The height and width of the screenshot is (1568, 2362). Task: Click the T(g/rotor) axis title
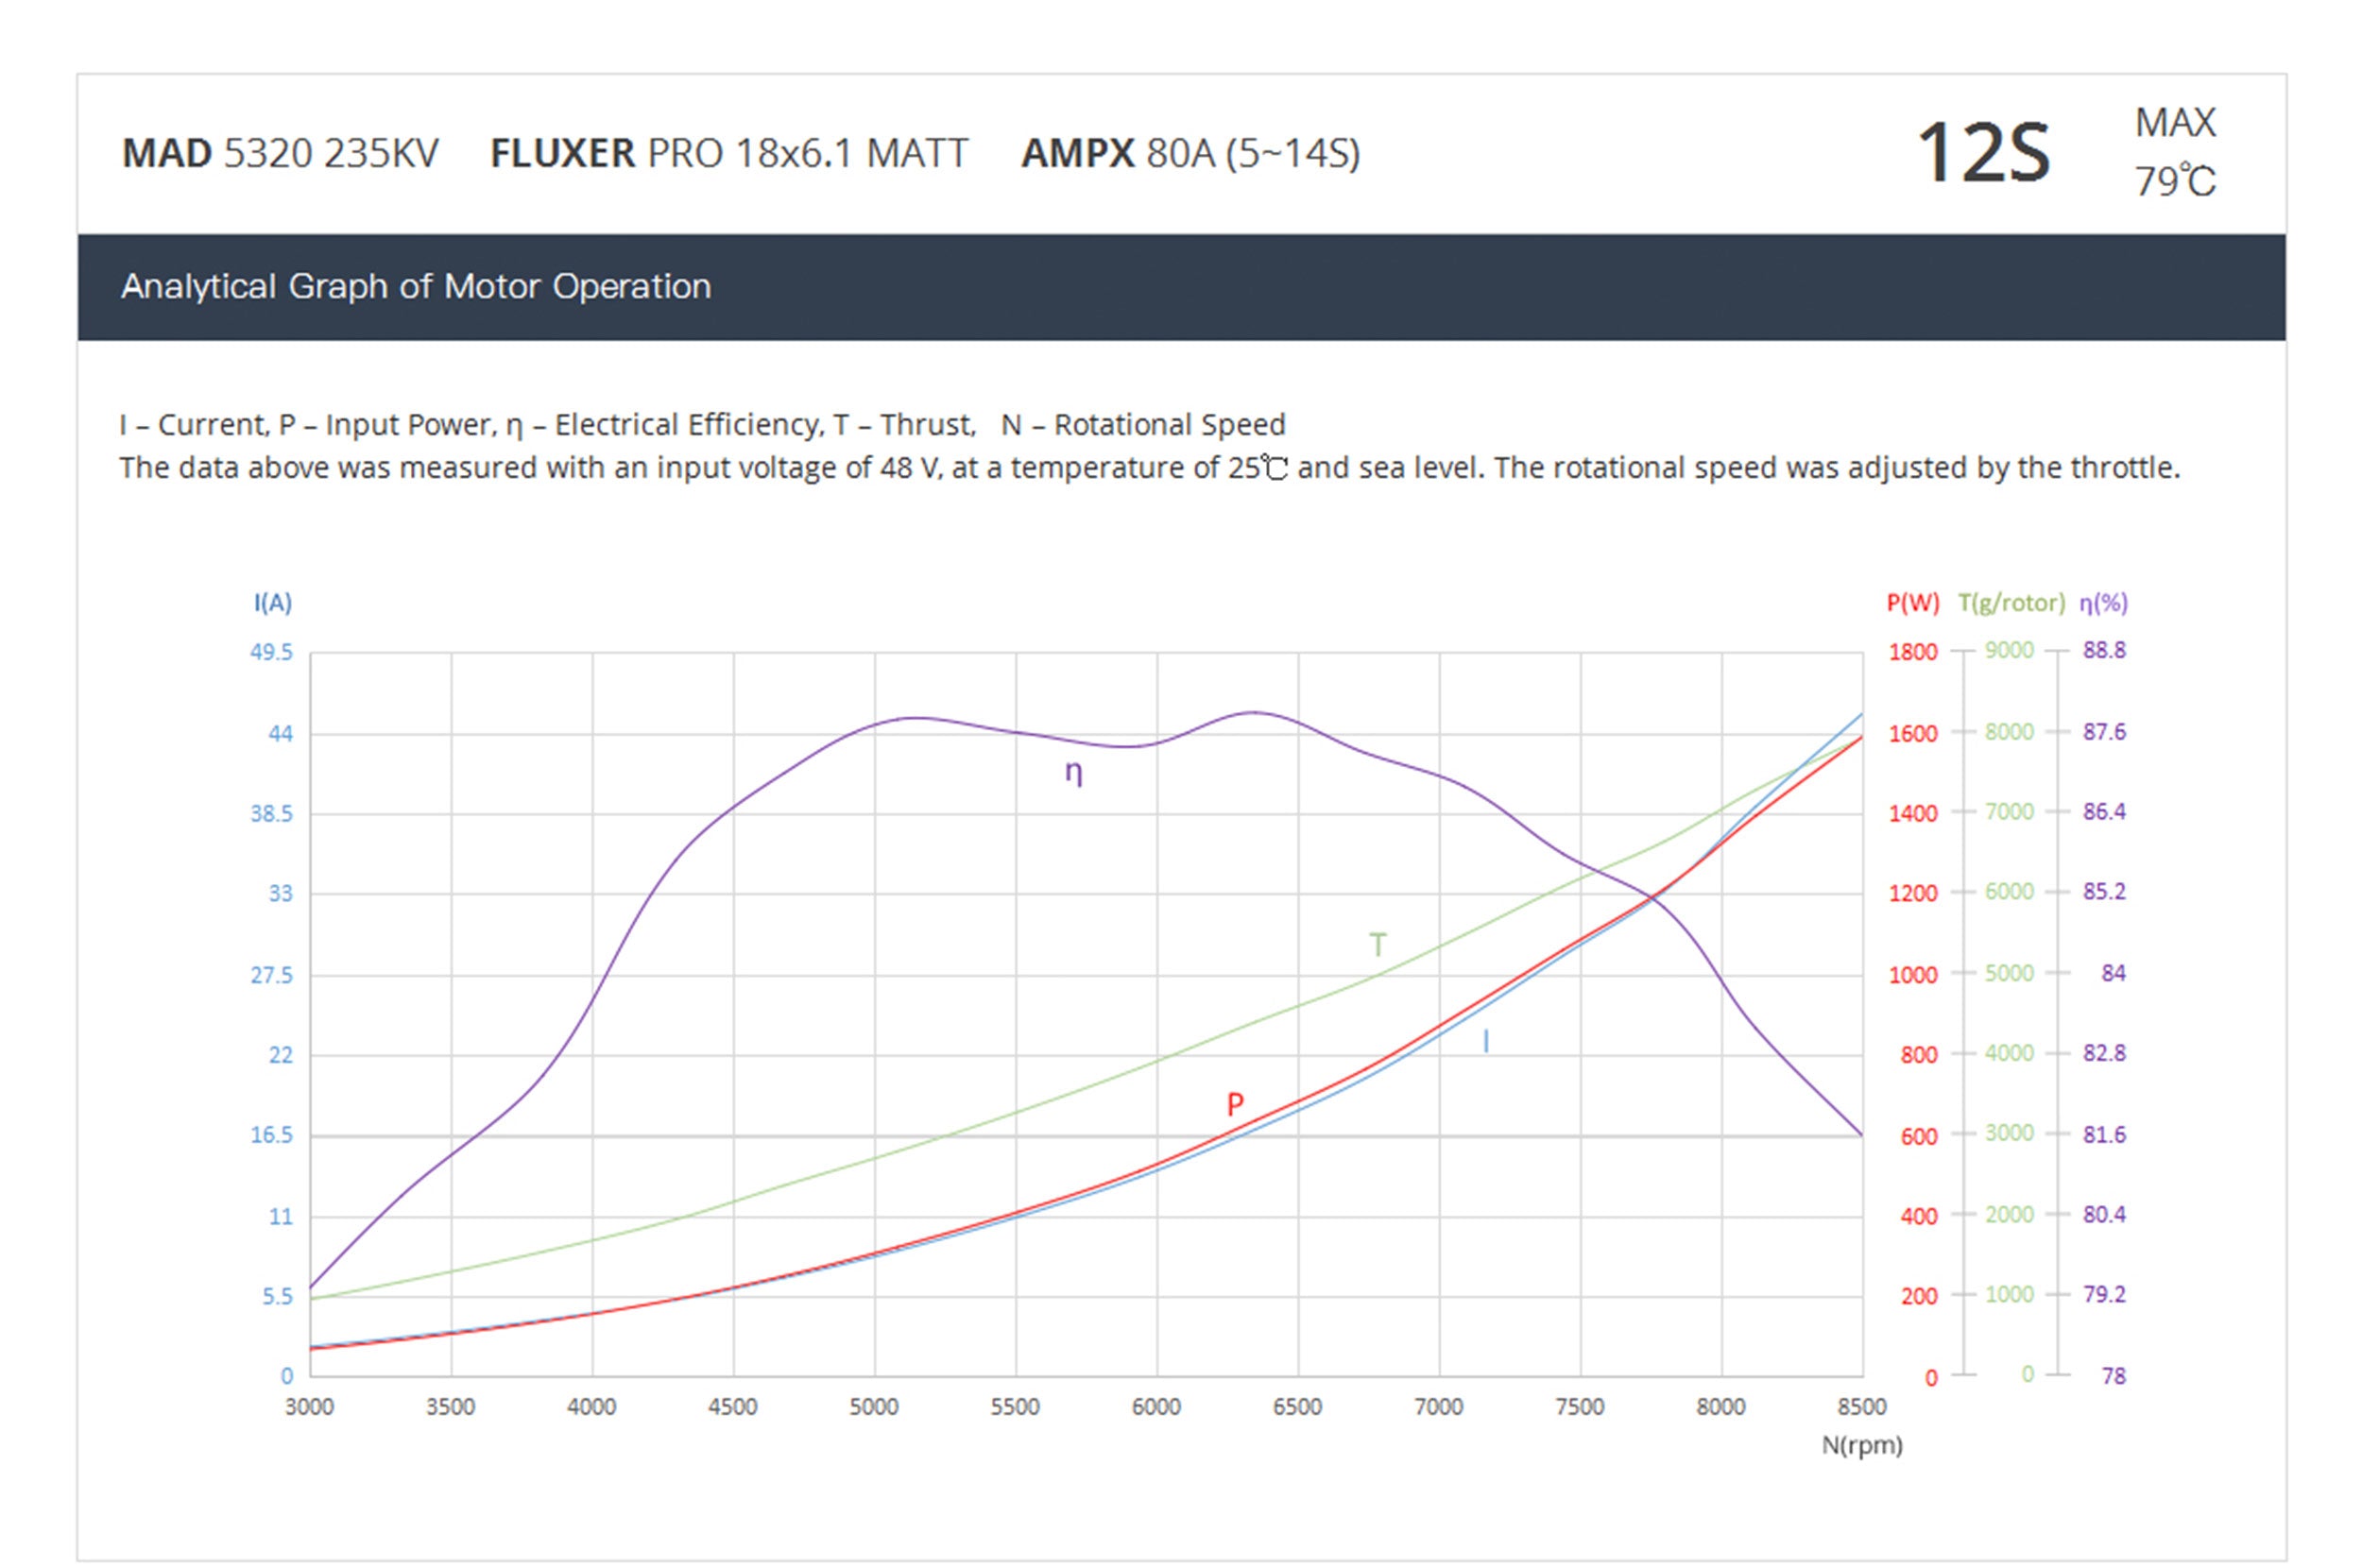2011,603
